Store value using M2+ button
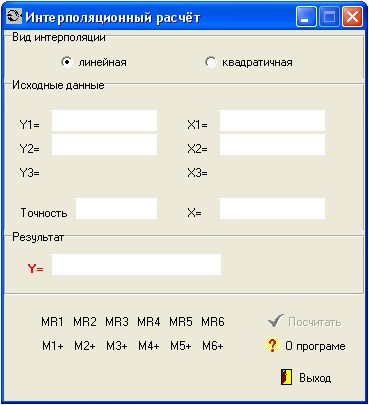 click(x=85, y=346)
